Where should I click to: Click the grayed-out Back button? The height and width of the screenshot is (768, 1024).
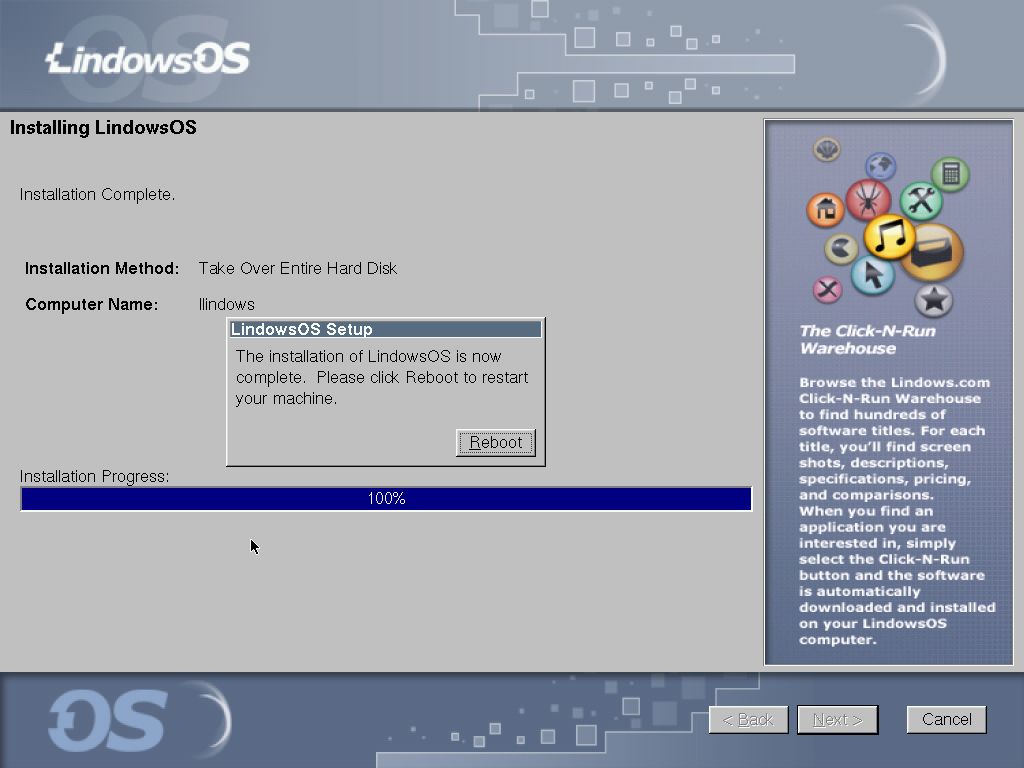pos(748,720)
